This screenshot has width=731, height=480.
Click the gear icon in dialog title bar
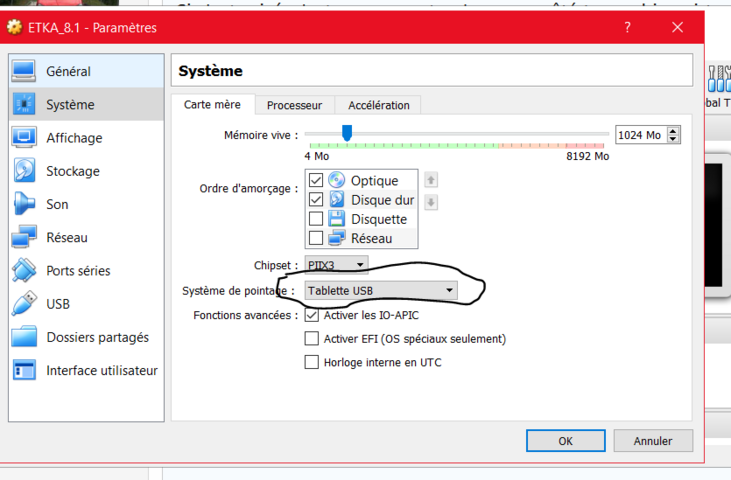pos(14,27)
